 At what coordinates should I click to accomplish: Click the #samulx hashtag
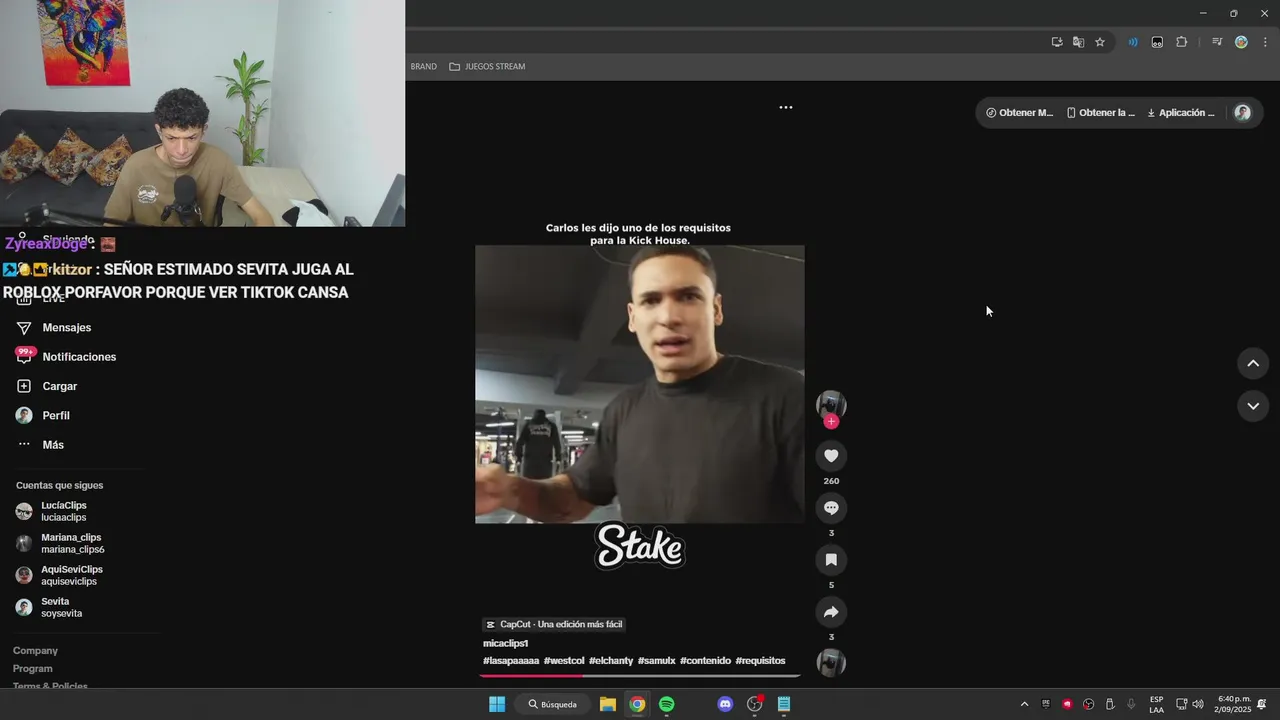pos(657,661)
